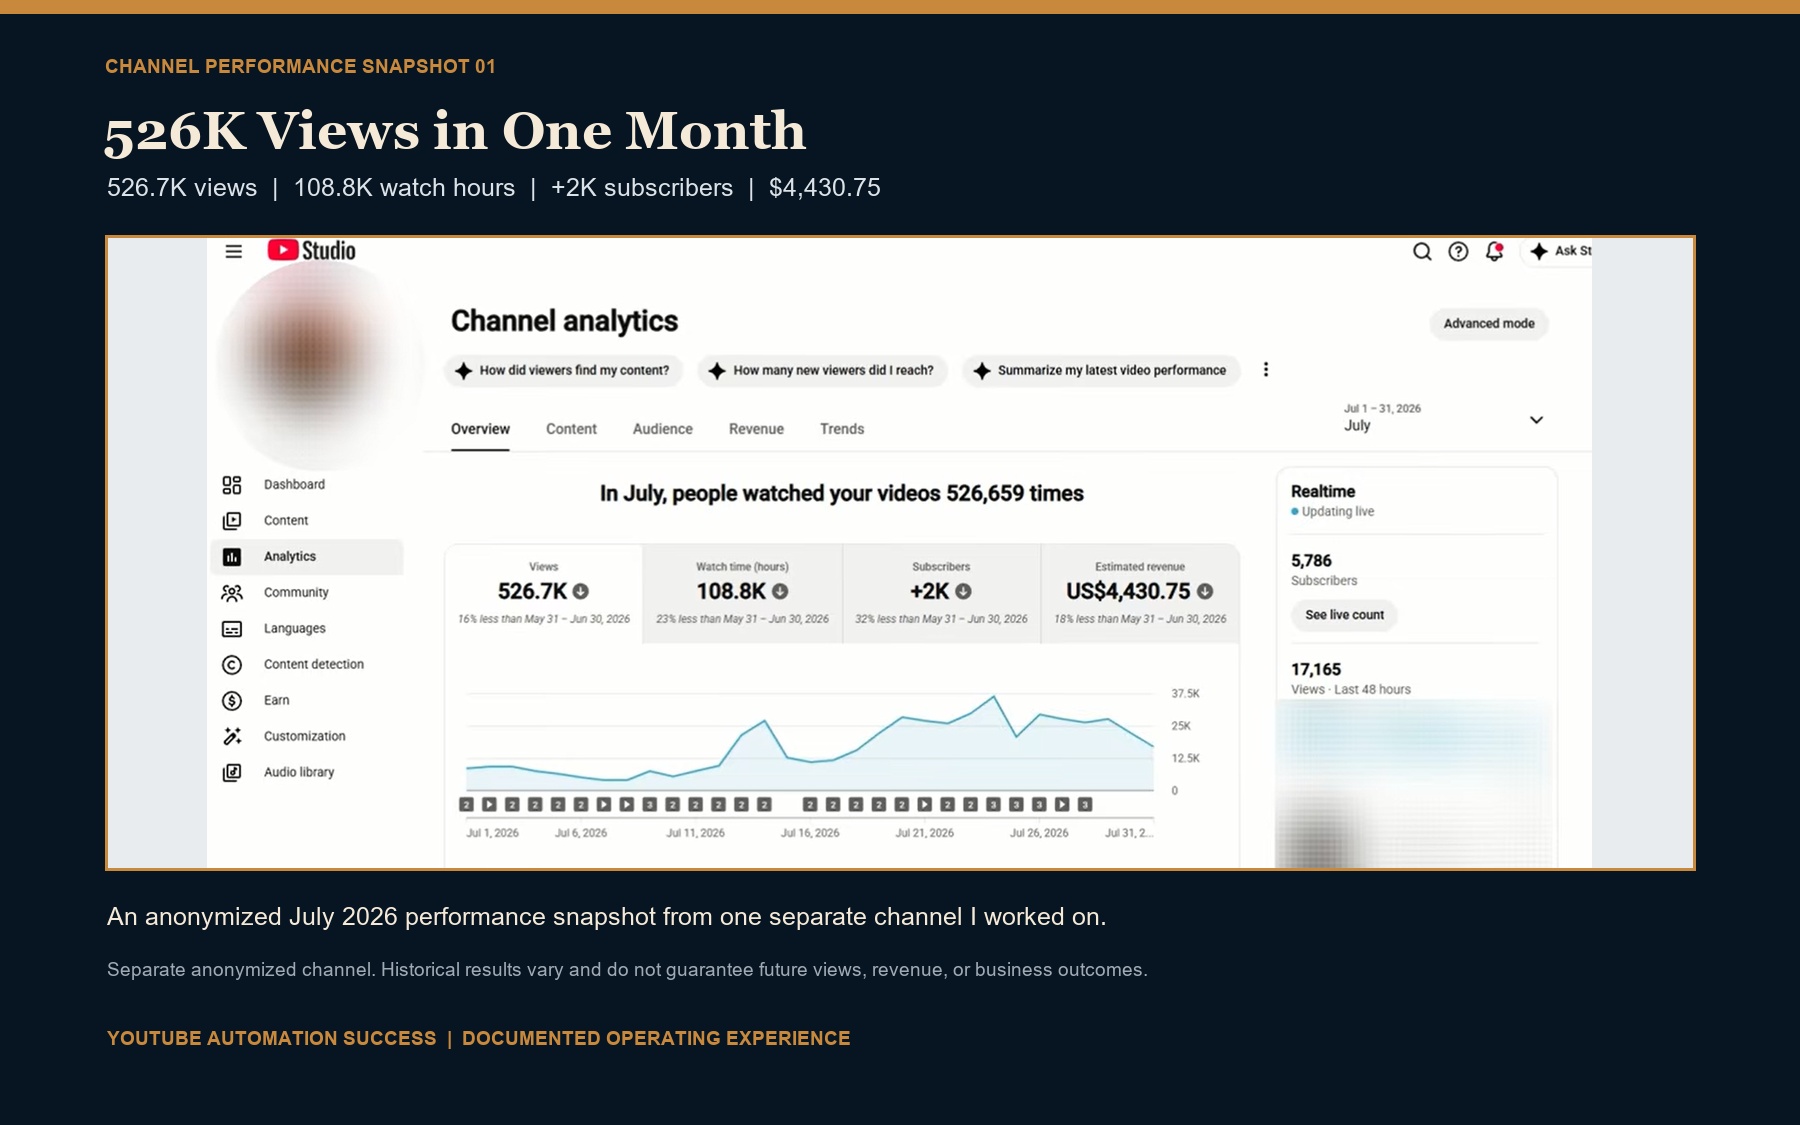Open the hamburger menu in YouTube Studio
Screen dimensions: 1800x1125
[233, 251]
